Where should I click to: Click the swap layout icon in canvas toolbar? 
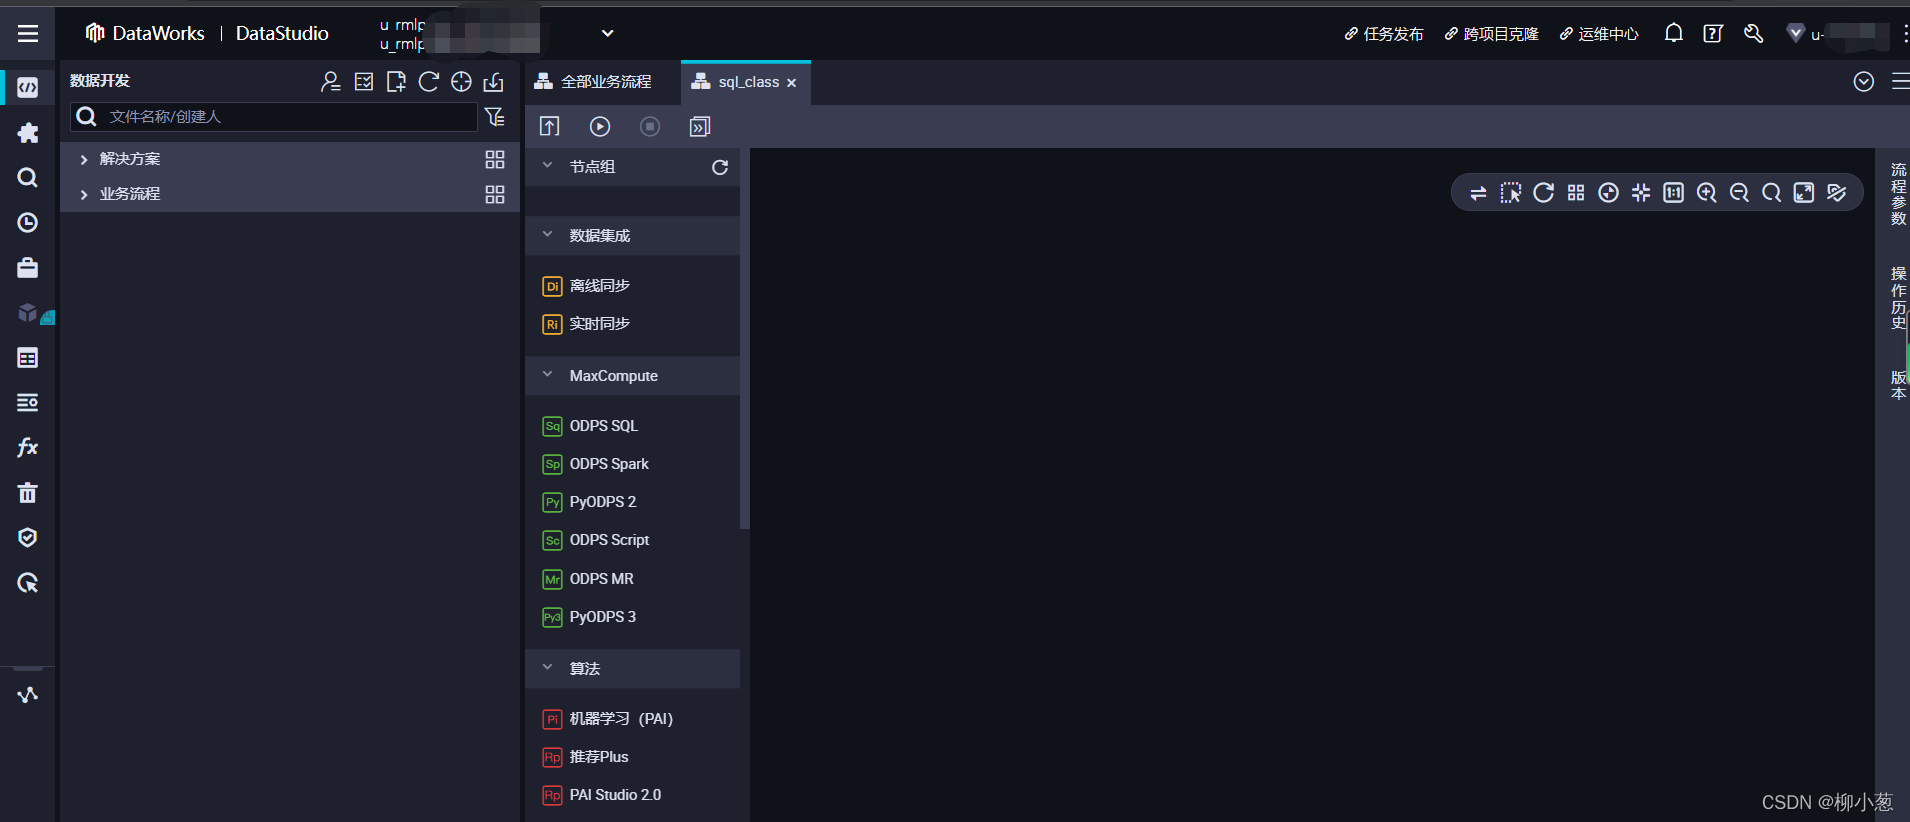tap(1478, 193)
